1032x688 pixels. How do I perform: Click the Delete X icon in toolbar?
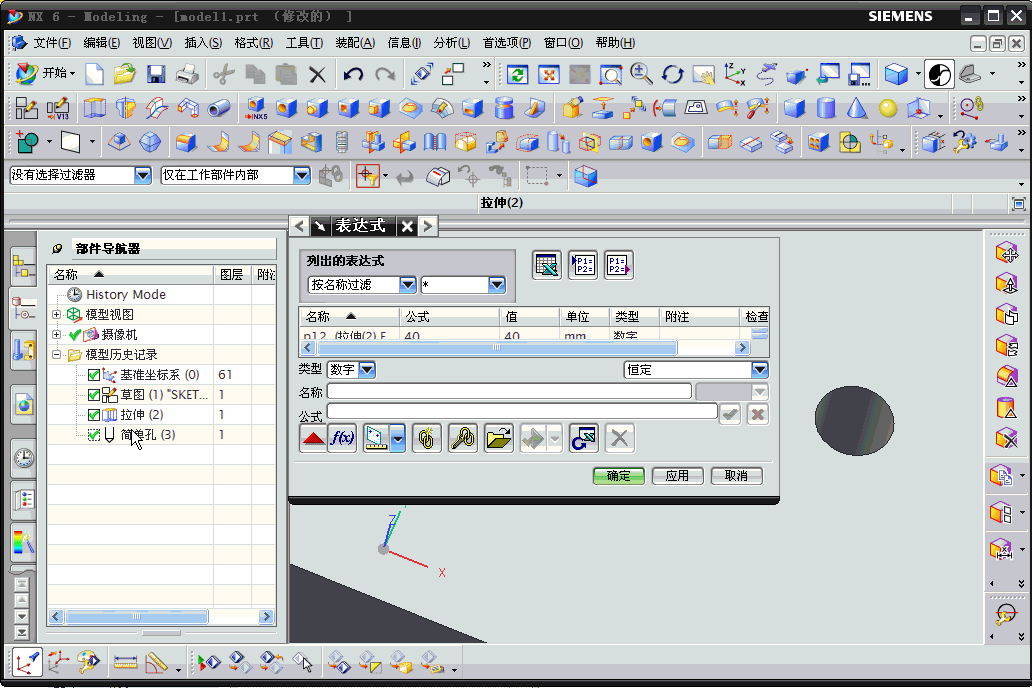(317, 74)
